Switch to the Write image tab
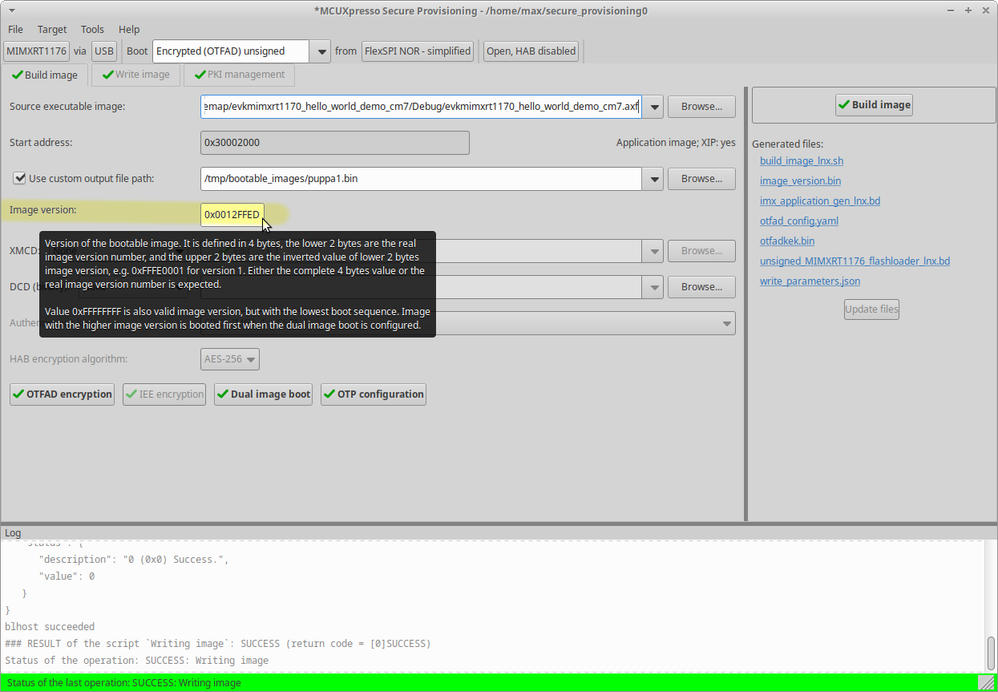This screenshot has height=692, width=998. (136, 74)
